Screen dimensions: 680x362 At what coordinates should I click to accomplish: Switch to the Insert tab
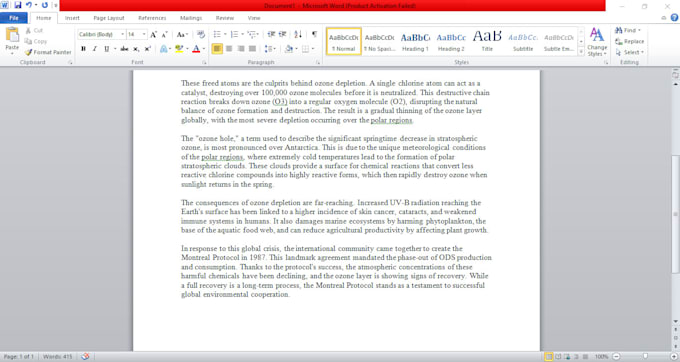click(72, 18)
